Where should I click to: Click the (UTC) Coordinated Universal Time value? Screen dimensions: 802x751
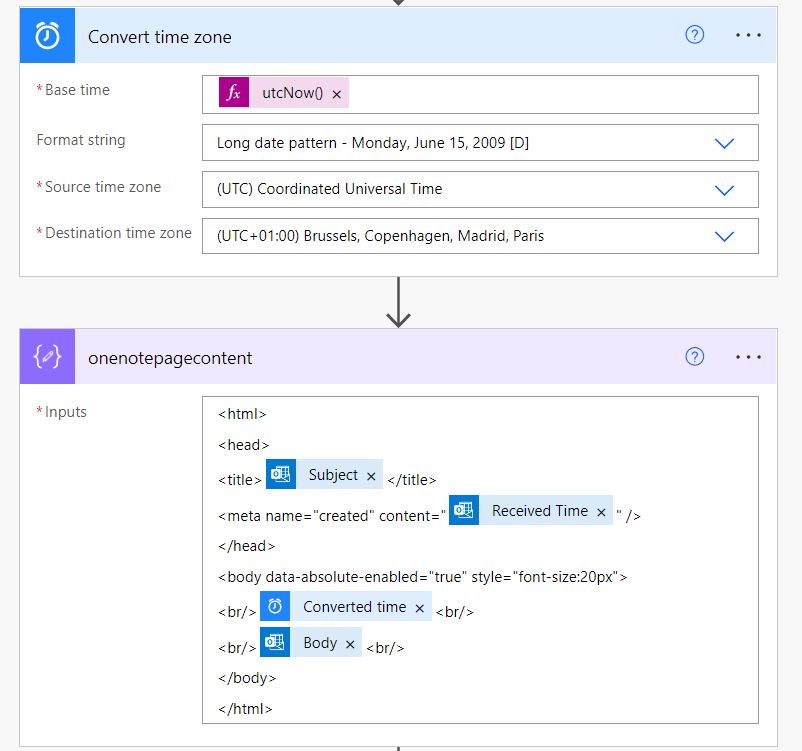point(329,189)
